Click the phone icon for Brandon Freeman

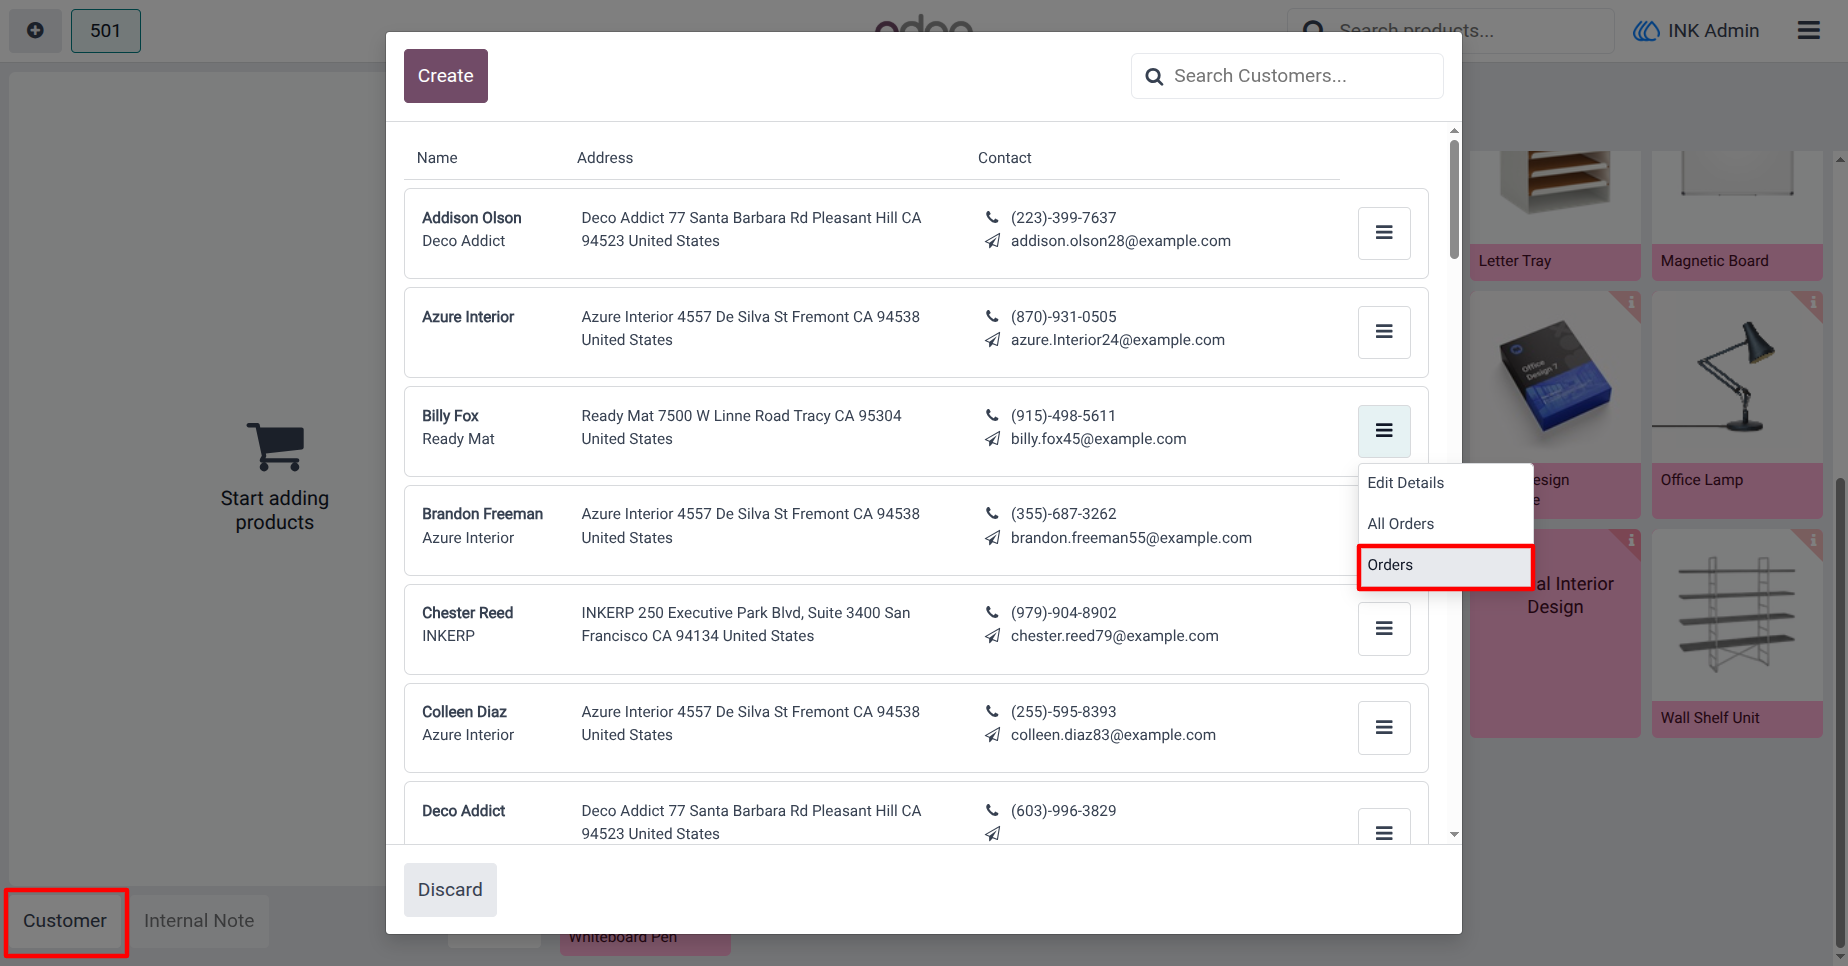992,513
